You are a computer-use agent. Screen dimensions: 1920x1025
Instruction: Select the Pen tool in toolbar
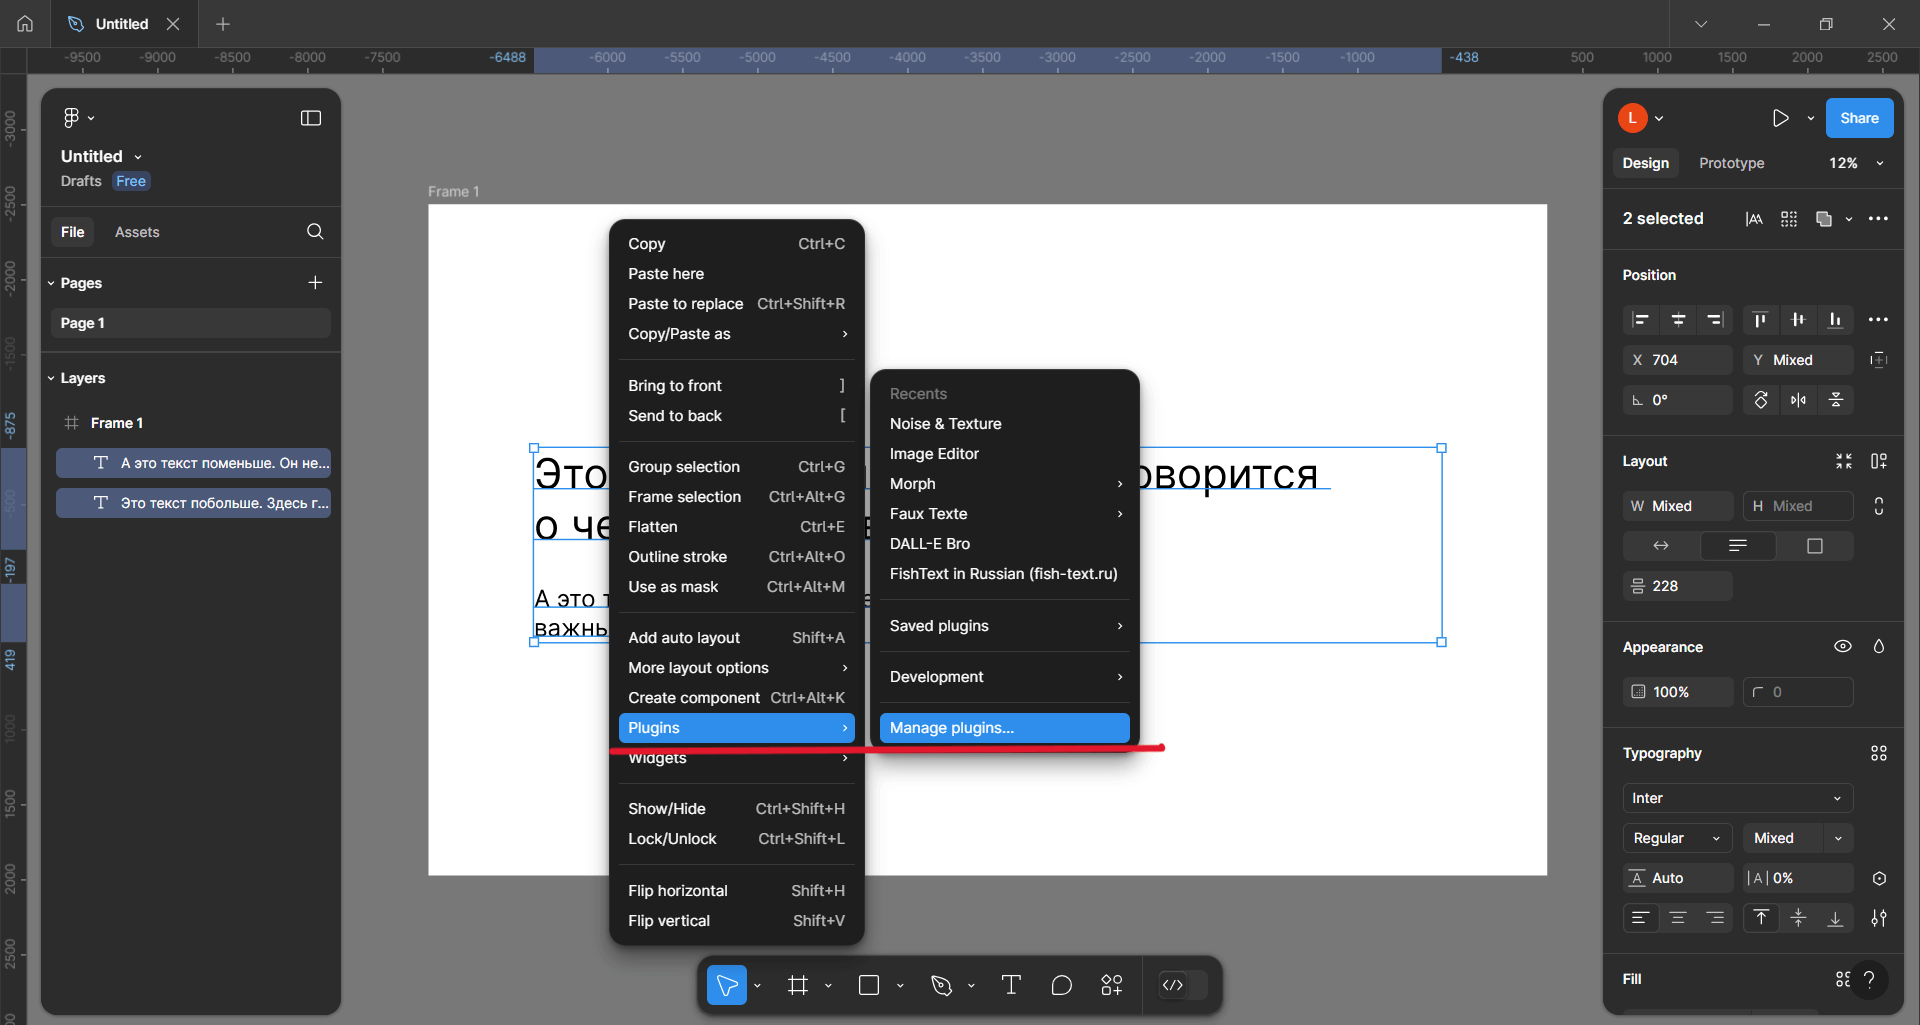(x=941, y=986)
